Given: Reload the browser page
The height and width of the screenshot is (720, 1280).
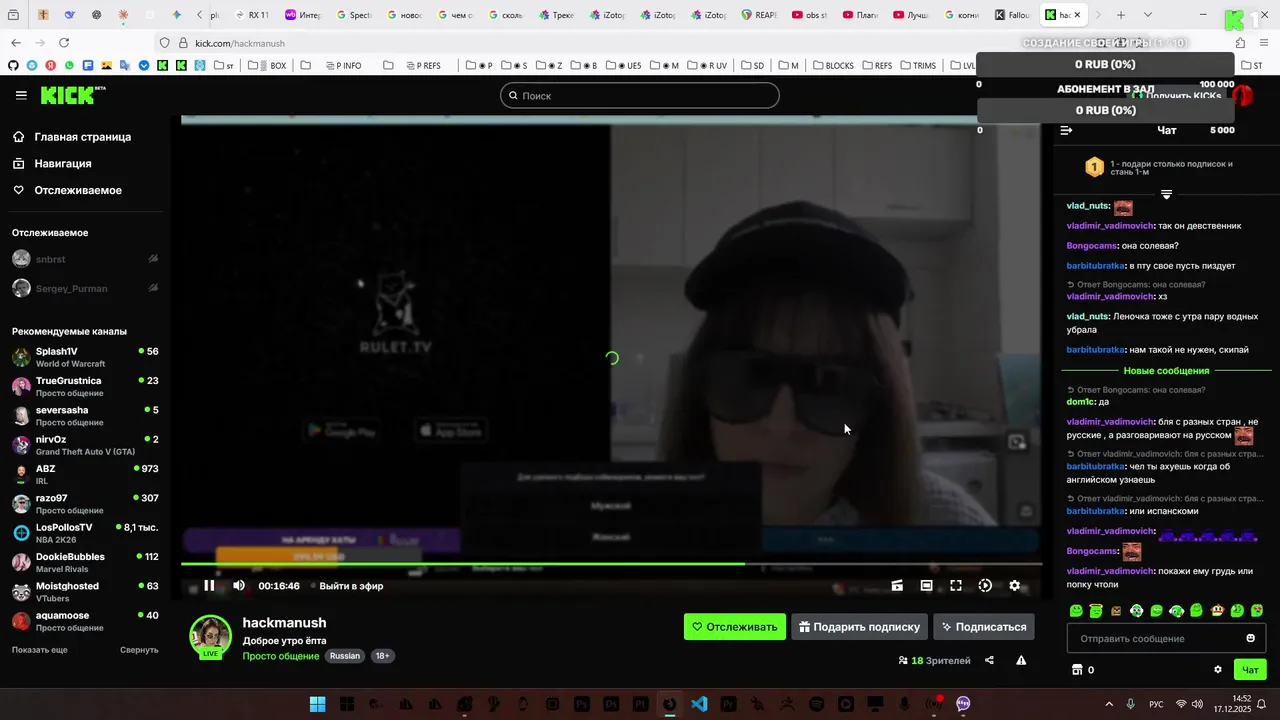Looking at the screenshot, I should tap(64, 43).
